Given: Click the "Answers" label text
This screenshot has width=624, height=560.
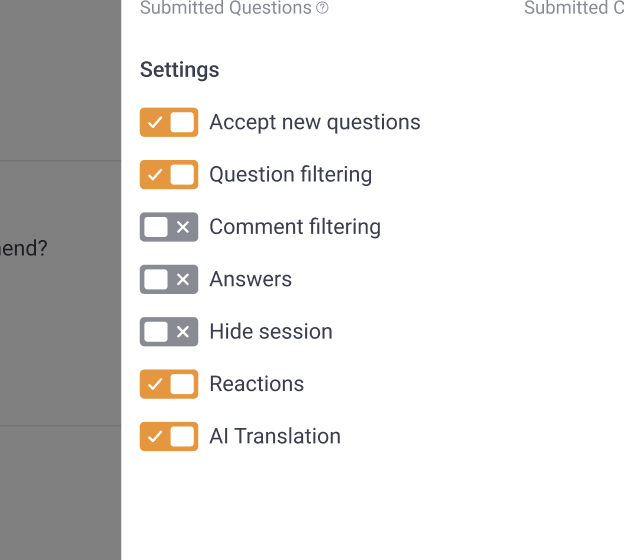Looking at the screenshot, I should [250, 279].
